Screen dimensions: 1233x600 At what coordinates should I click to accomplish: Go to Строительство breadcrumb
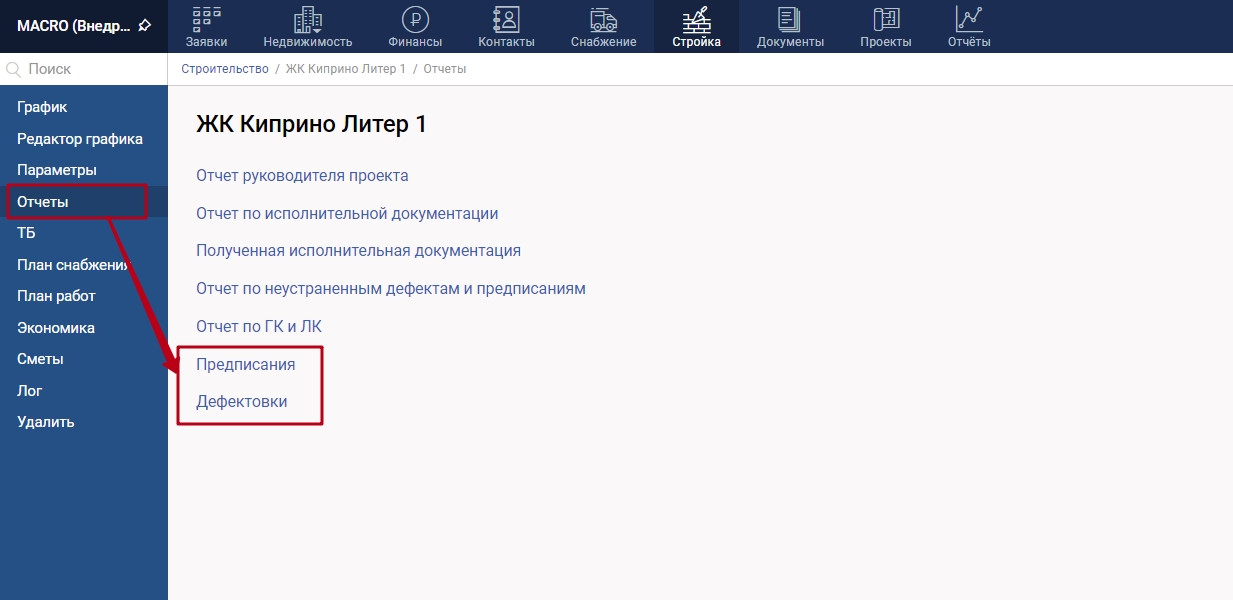point(225,69)
